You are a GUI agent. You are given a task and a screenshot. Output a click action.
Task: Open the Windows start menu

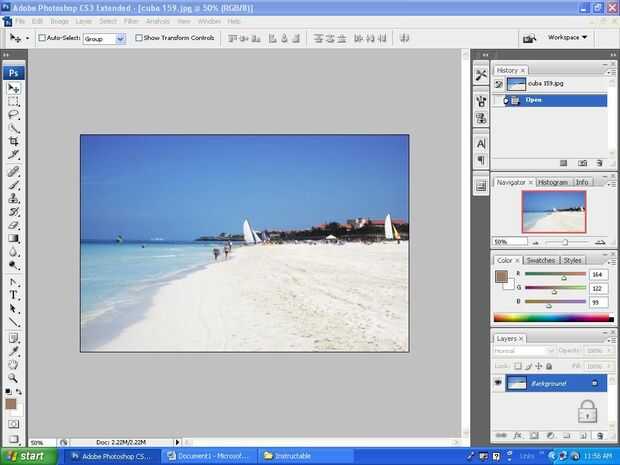[28, 456]
